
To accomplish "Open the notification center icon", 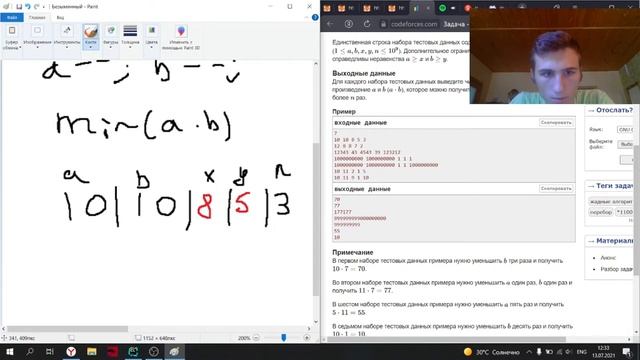I will (626, 352).
